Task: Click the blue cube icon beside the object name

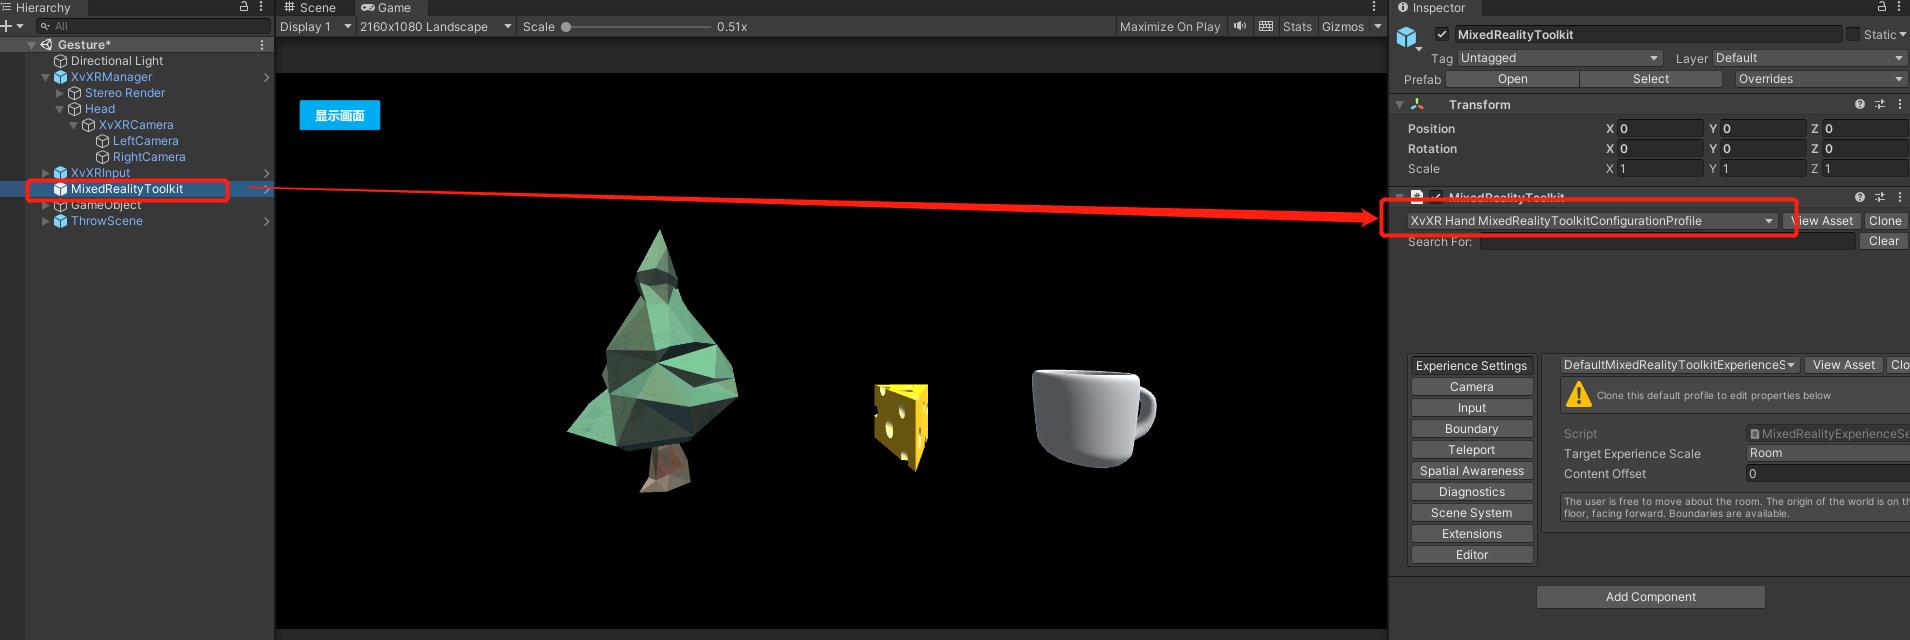Action: point(1407,38)
